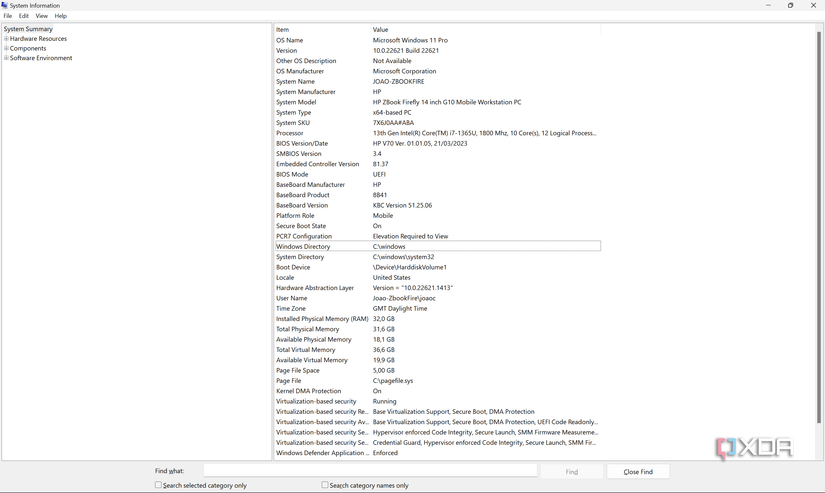Select Components tree item
Screen dimensions: 825x493
coord(28,48)
